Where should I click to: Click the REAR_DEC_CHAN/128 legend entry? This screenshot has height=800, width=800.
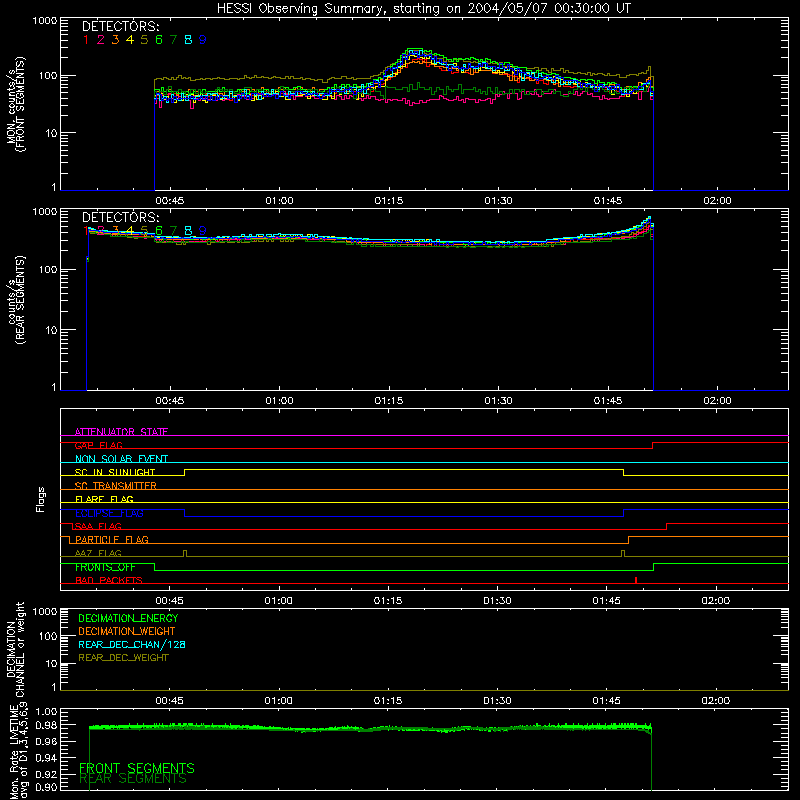point(132,644)
